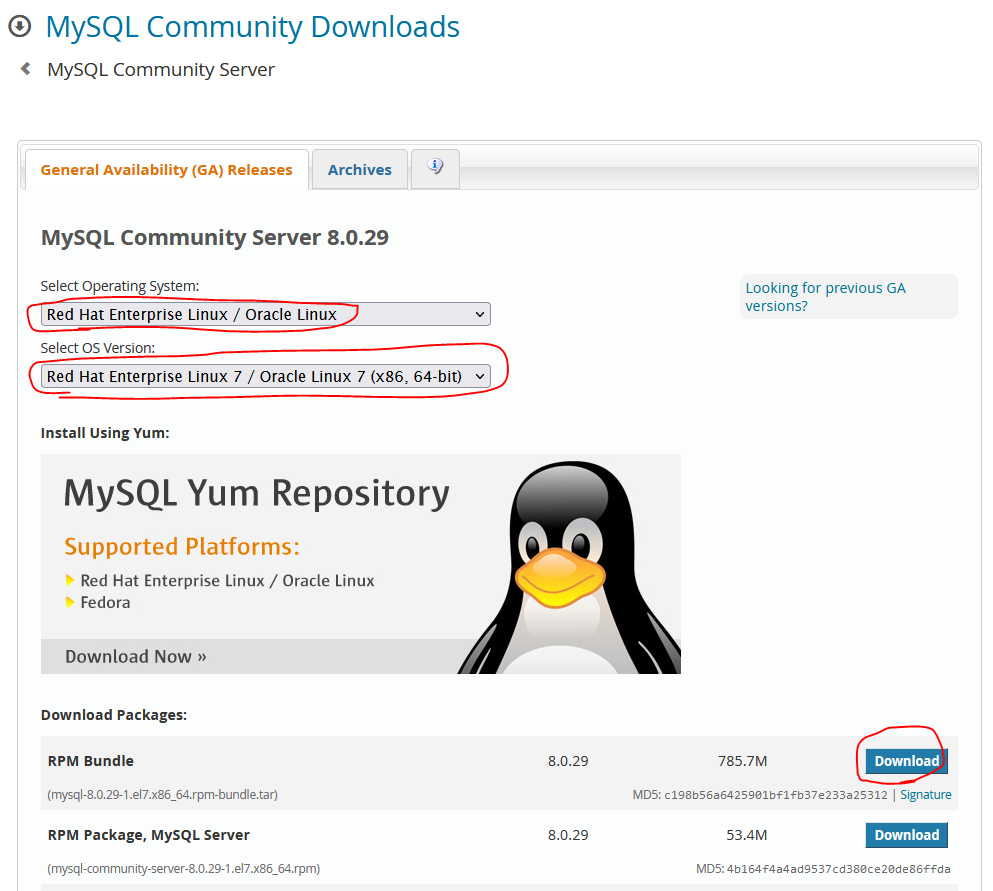Click the MySQL Community Server breadcrumb
This screenshot has width=993, height=891.
[160, 69]
